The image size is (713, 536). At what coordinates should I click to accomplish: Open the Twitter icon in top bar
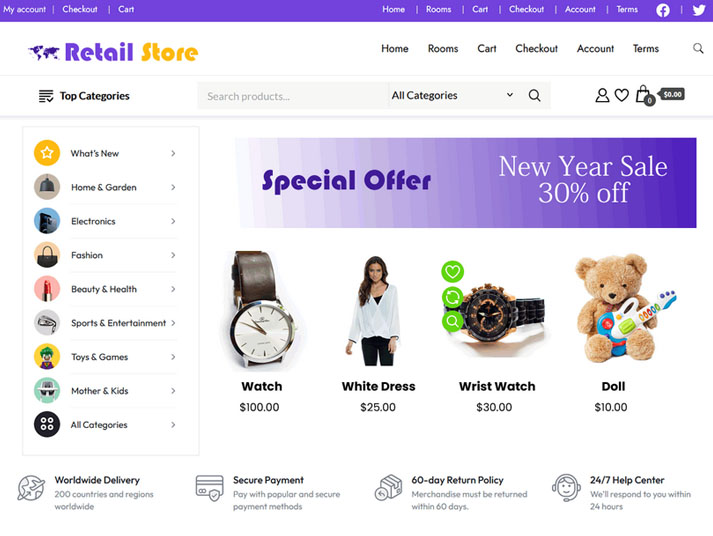point(698,10)
